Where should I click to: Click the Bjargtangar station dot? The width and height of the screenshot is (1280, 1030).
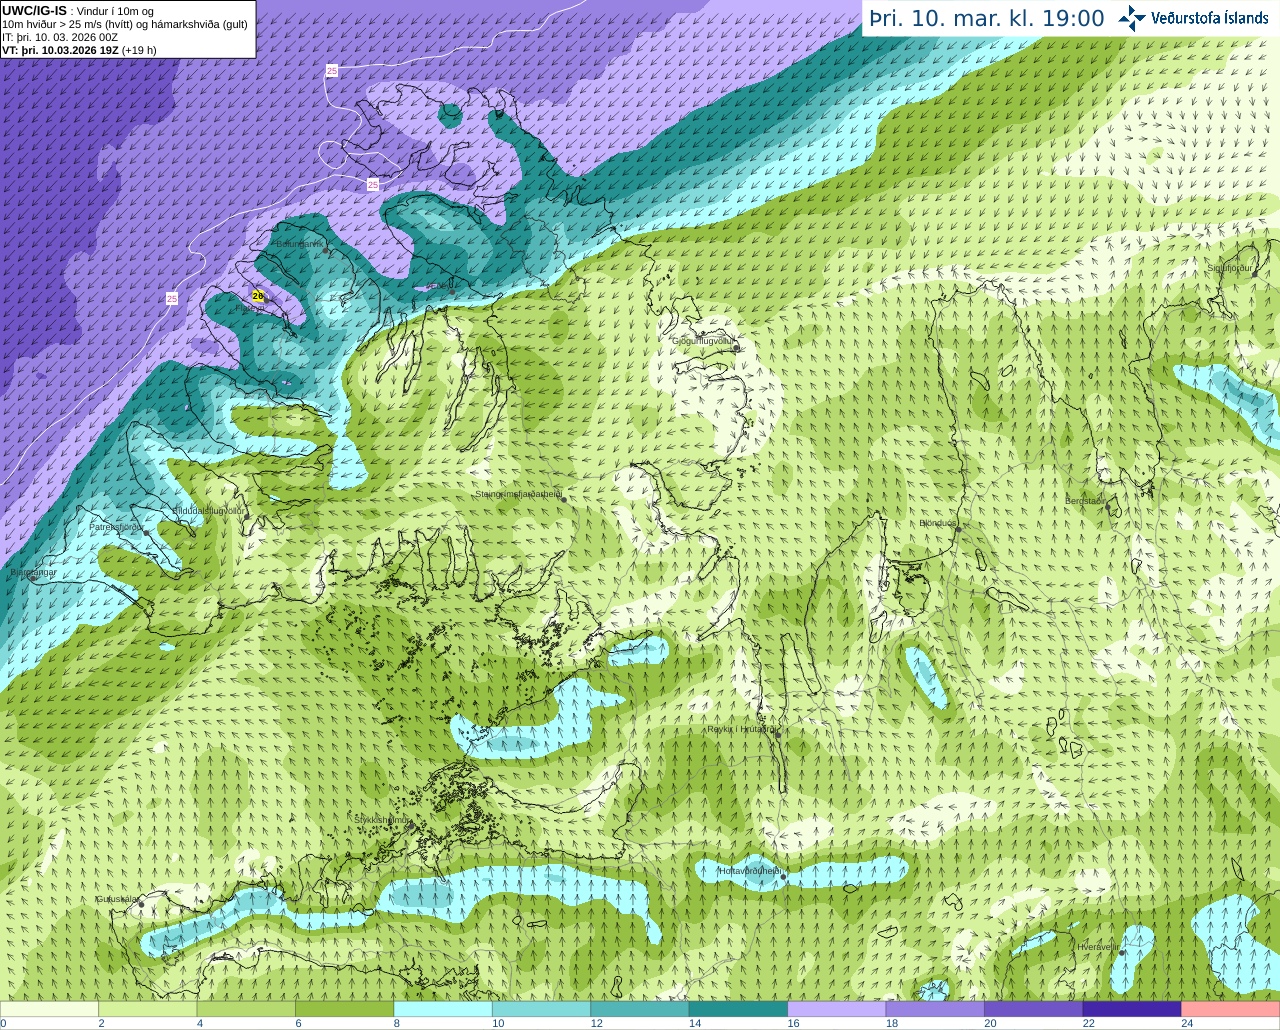(33, 579)
